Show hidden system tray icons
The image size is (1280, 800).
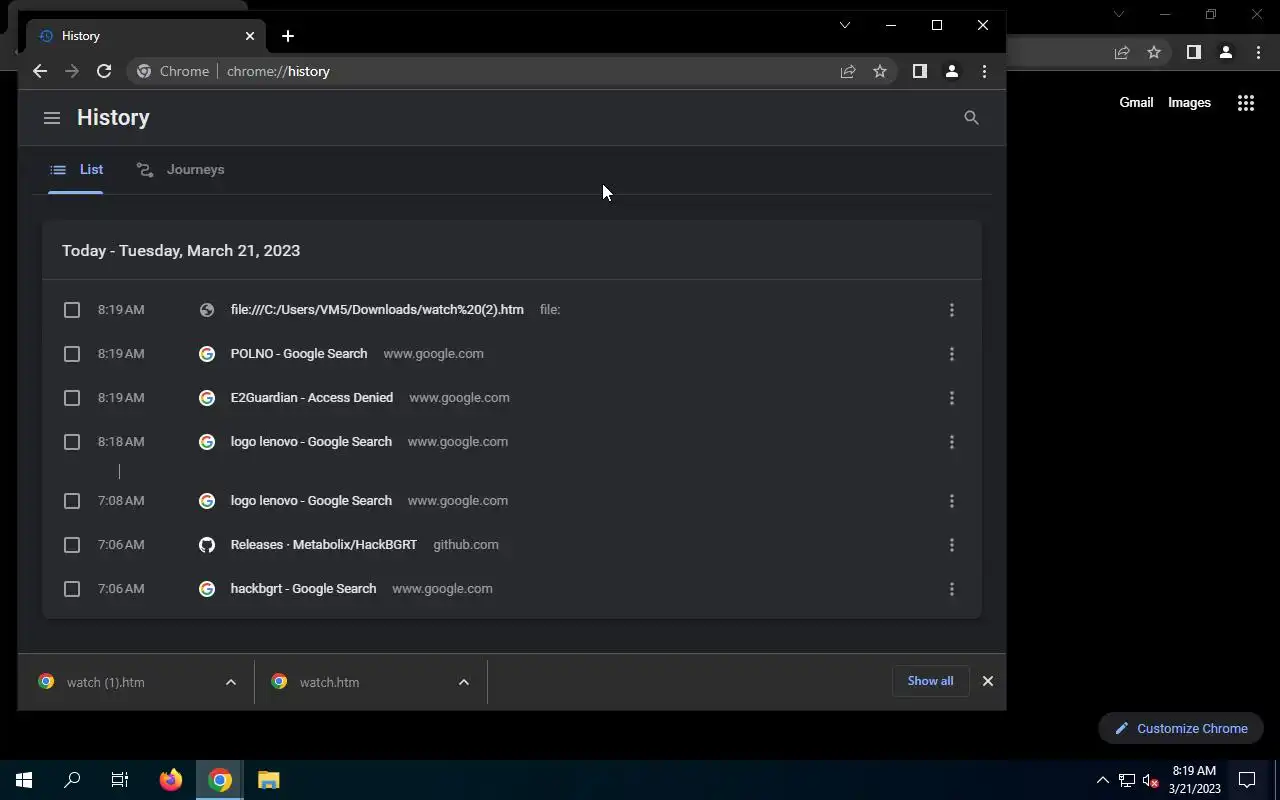pyautogui.click(x=1103, y=780)
